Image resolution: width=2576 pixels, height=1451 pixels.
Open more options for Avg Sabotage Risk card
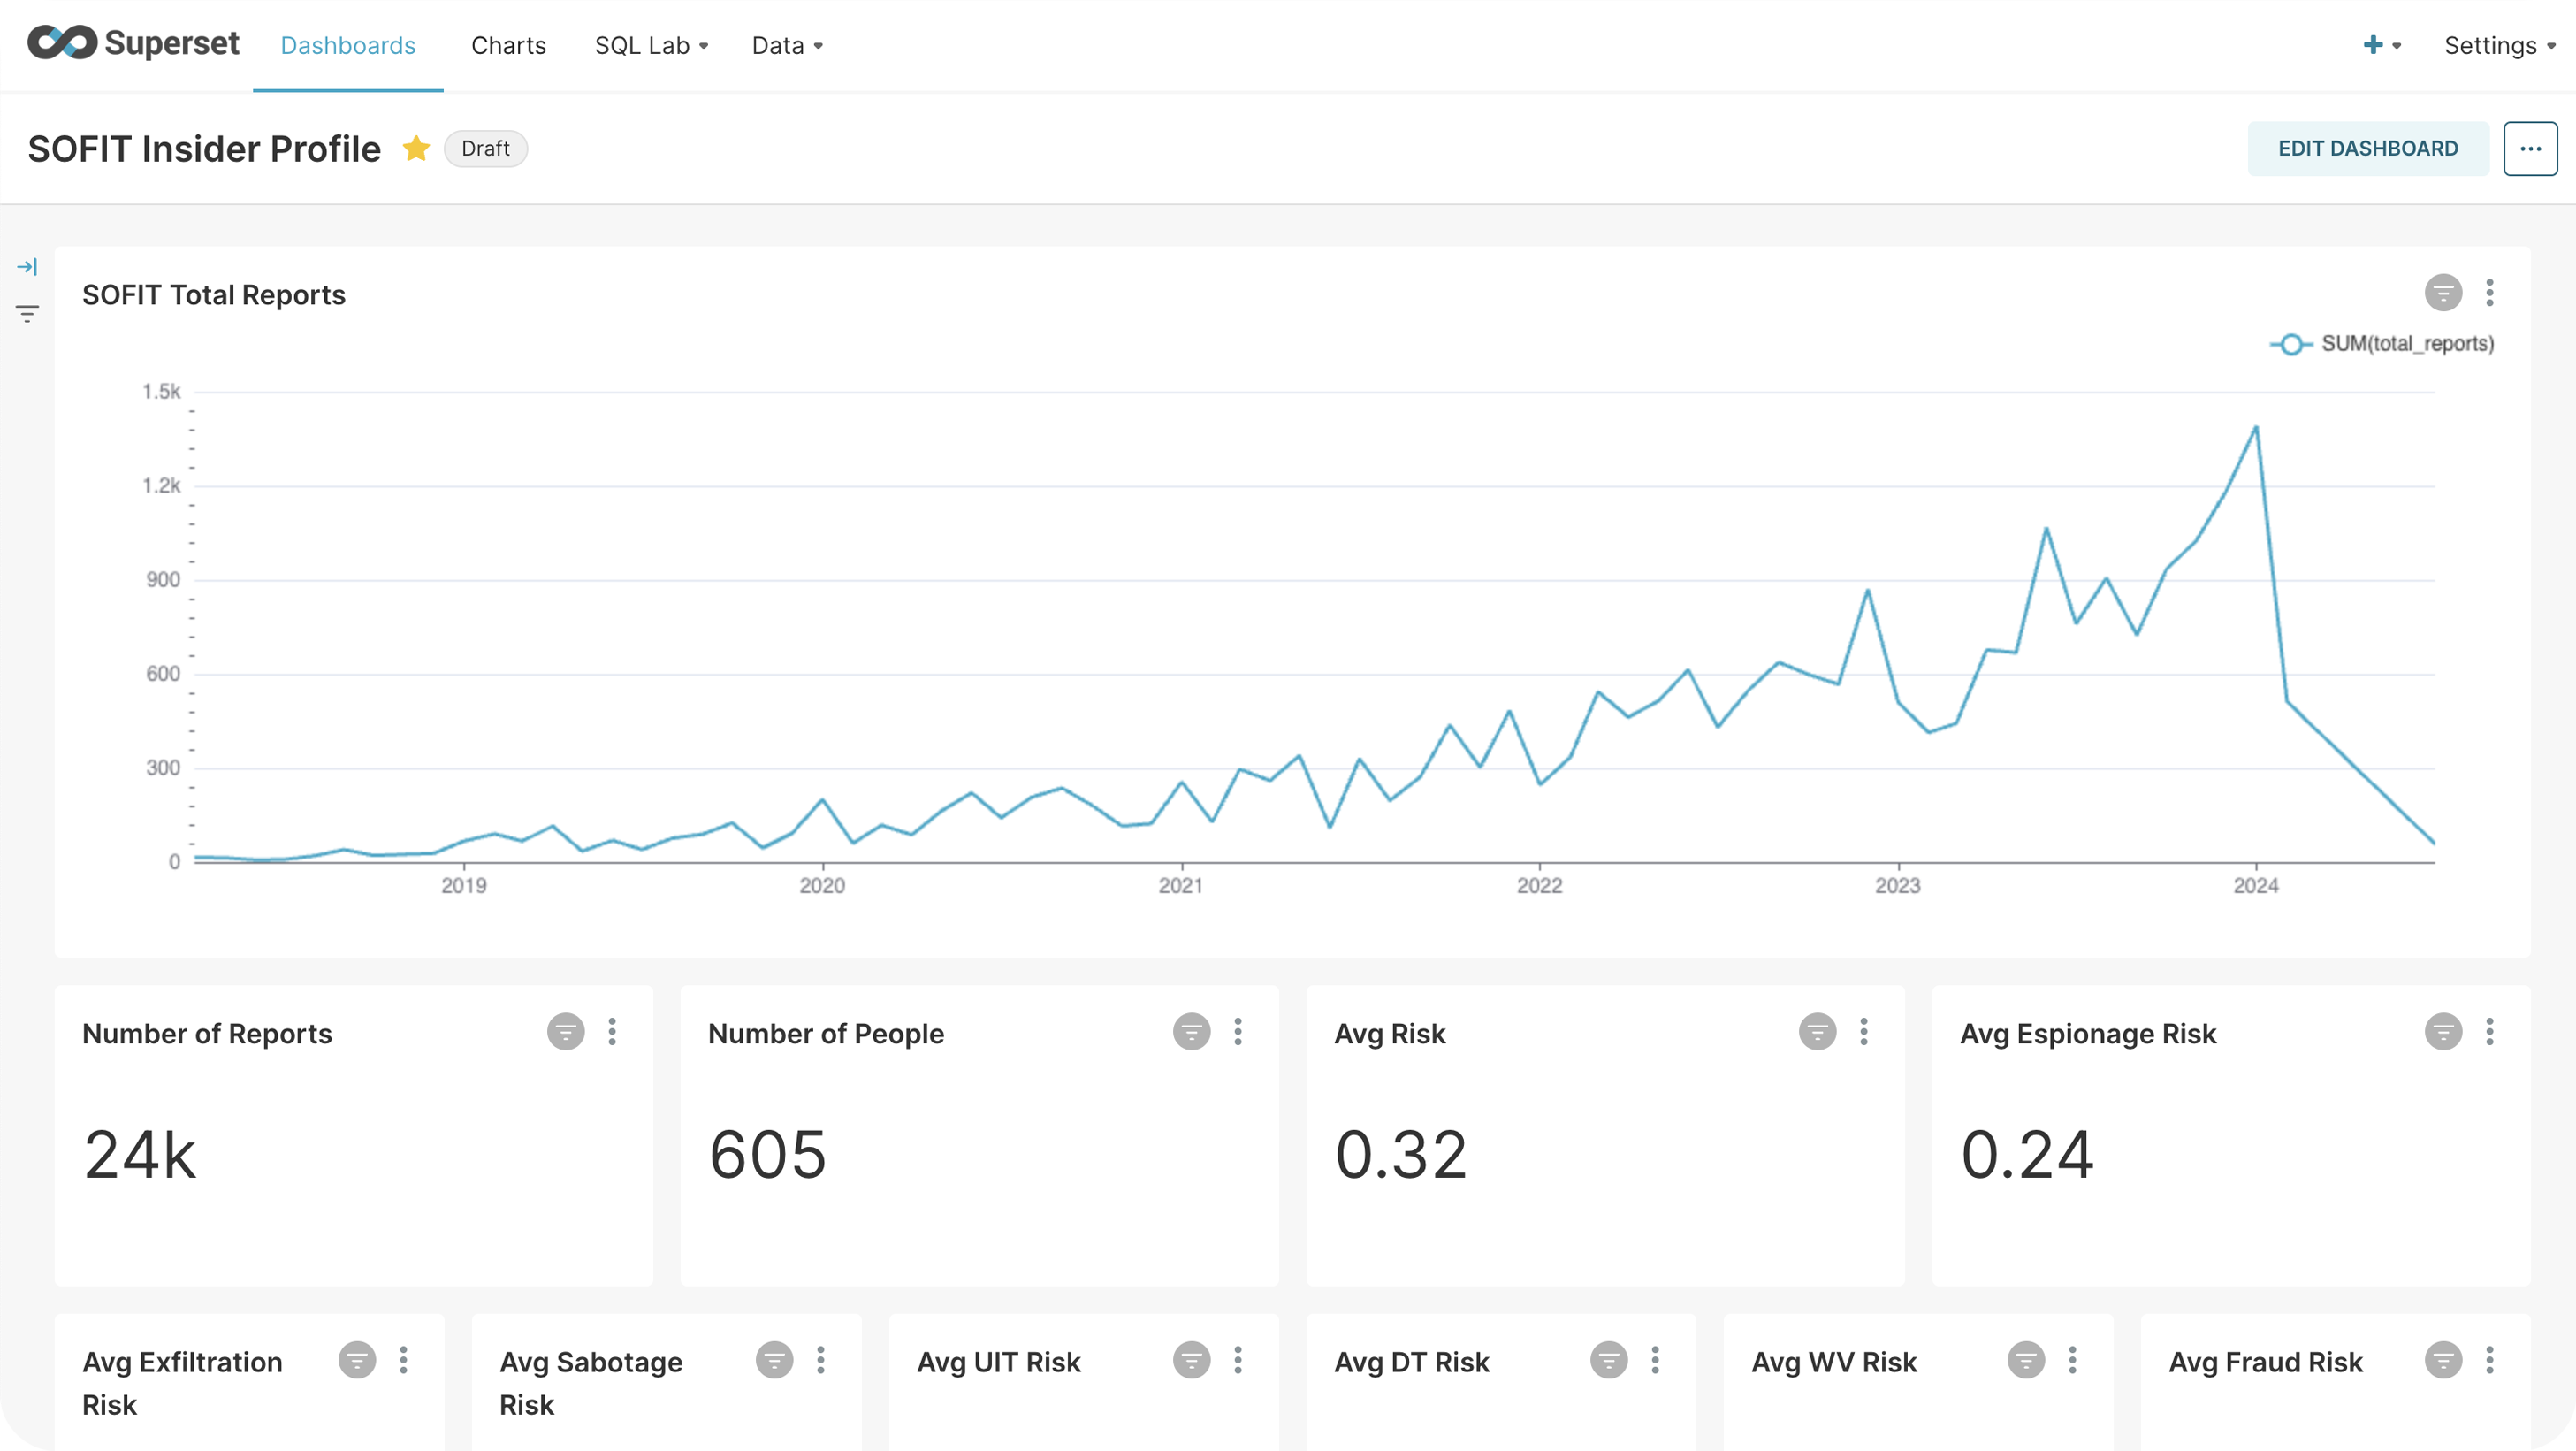821,1360
